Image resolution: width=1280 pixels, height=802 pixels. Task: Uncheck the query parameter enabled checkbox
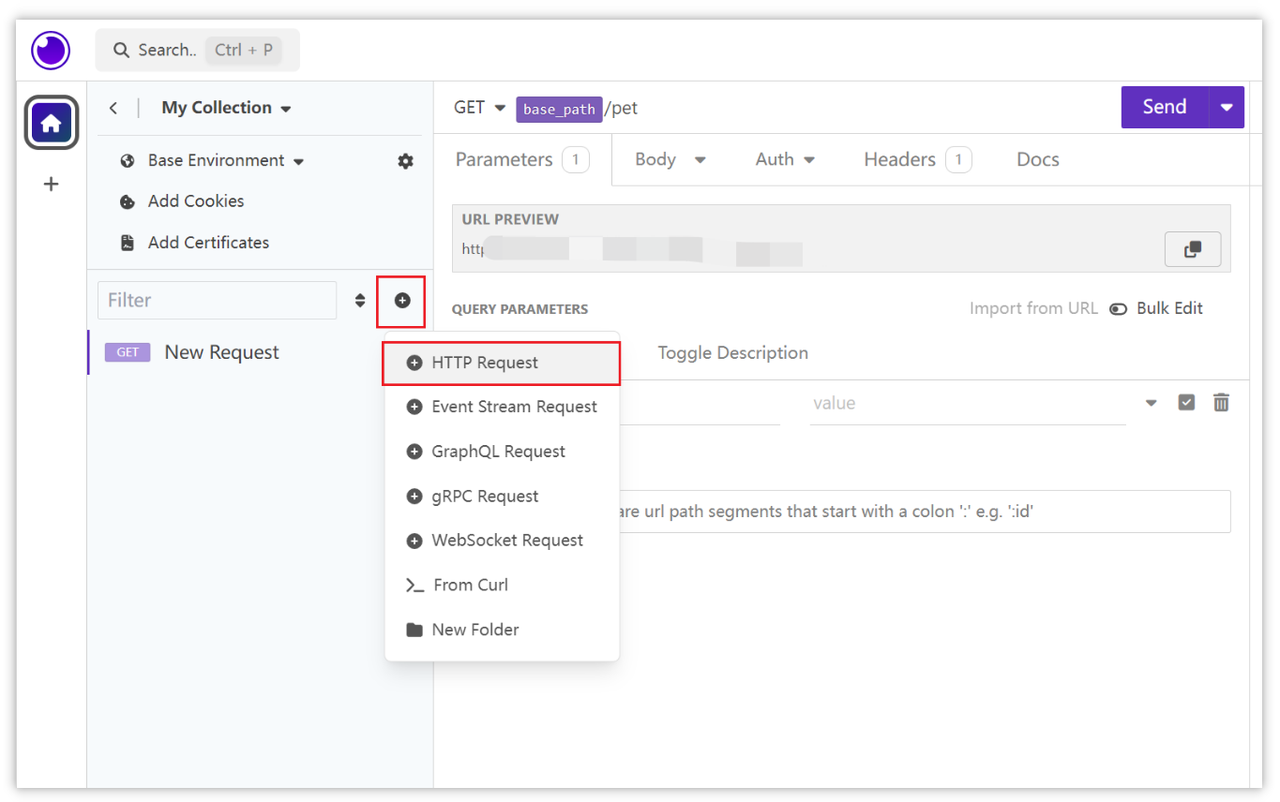[1186, 403]
